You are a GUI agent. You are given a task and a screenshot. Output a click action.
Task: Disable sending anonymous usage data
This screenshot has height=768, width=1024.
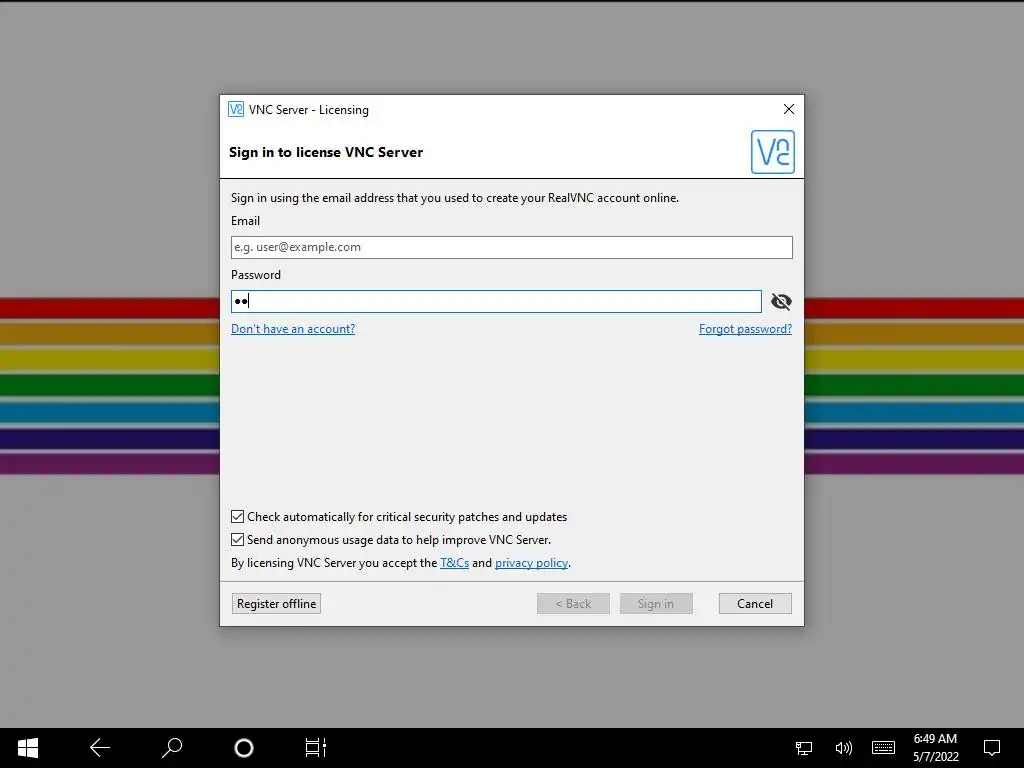(x=238, y=539)
